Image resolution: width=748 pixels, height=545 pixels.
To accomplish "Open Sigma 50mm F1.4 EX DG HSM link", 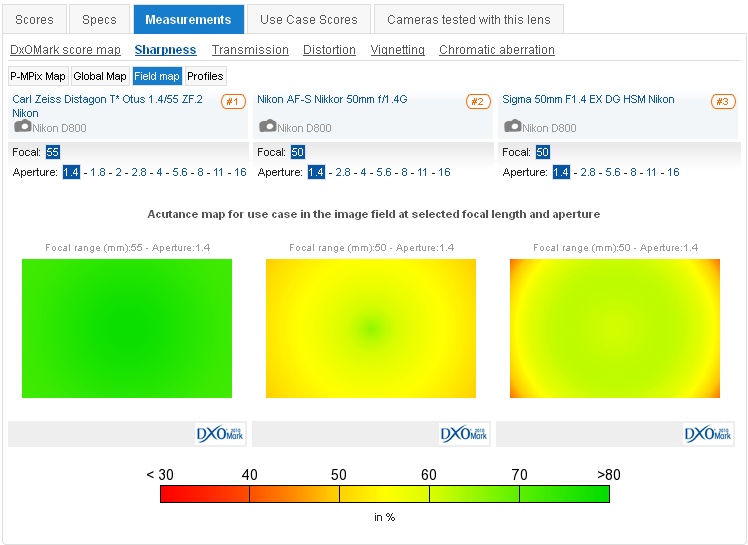I will 588,99.
